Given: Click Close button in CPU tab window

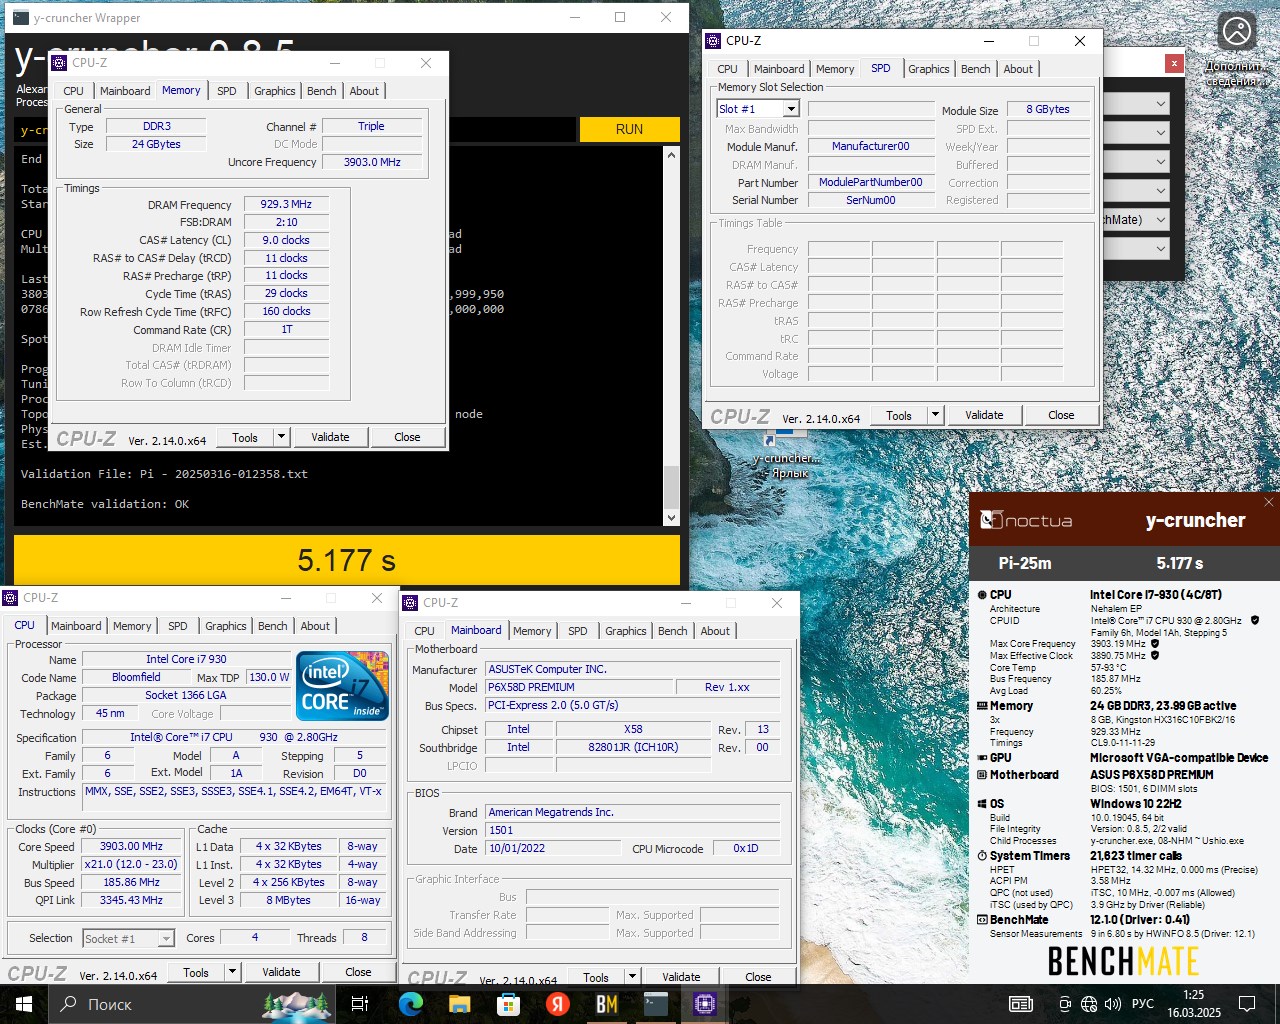Looking at the screenshot, I should pyautogui.click(x=358, y=972).
